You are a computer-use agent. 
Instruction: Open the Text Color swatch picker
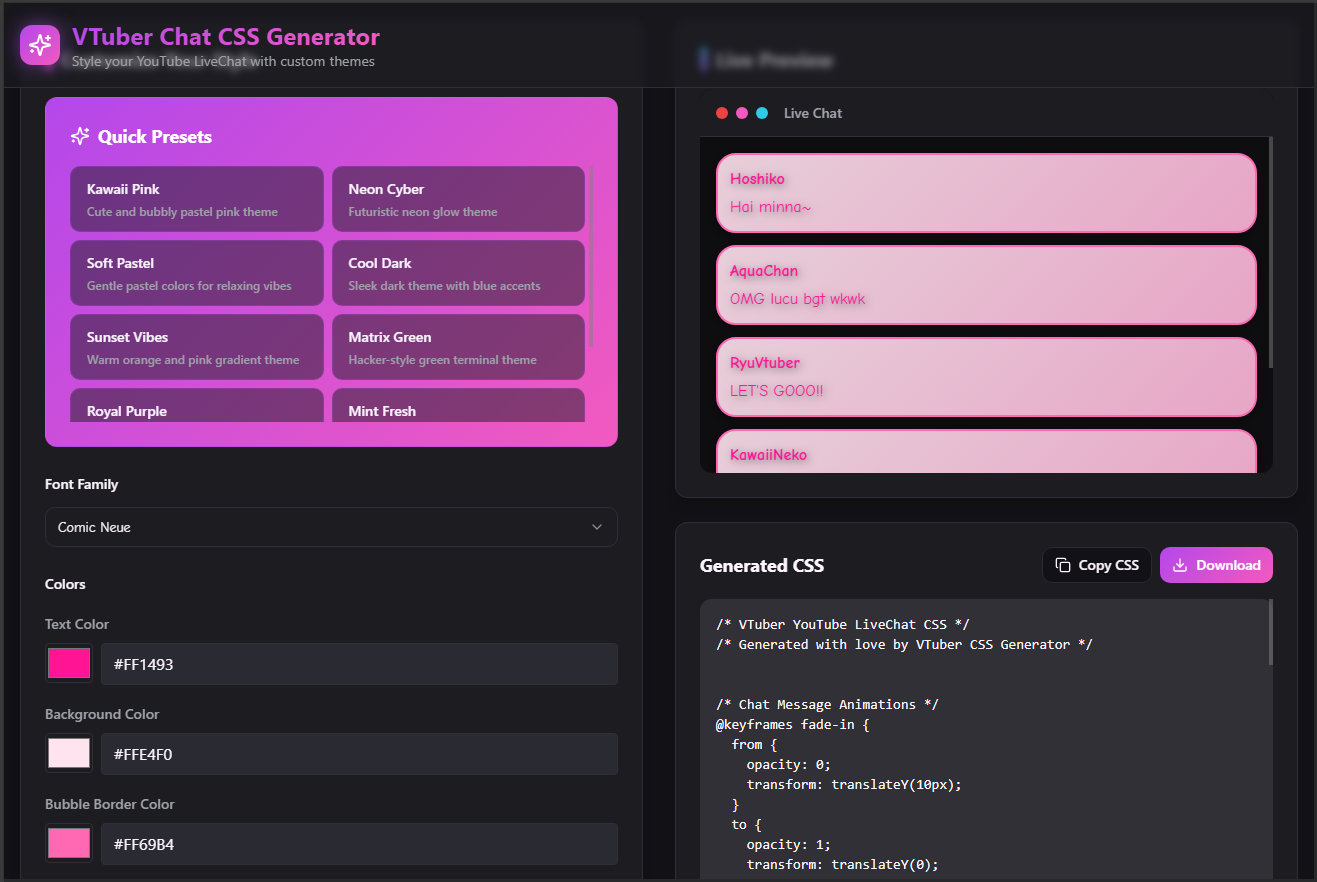click(x=68, y=663)
